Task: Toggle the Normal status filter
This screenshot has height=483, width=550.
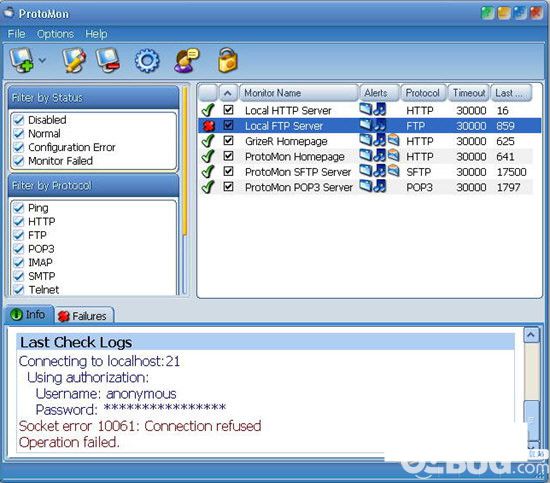Action: 18,134
